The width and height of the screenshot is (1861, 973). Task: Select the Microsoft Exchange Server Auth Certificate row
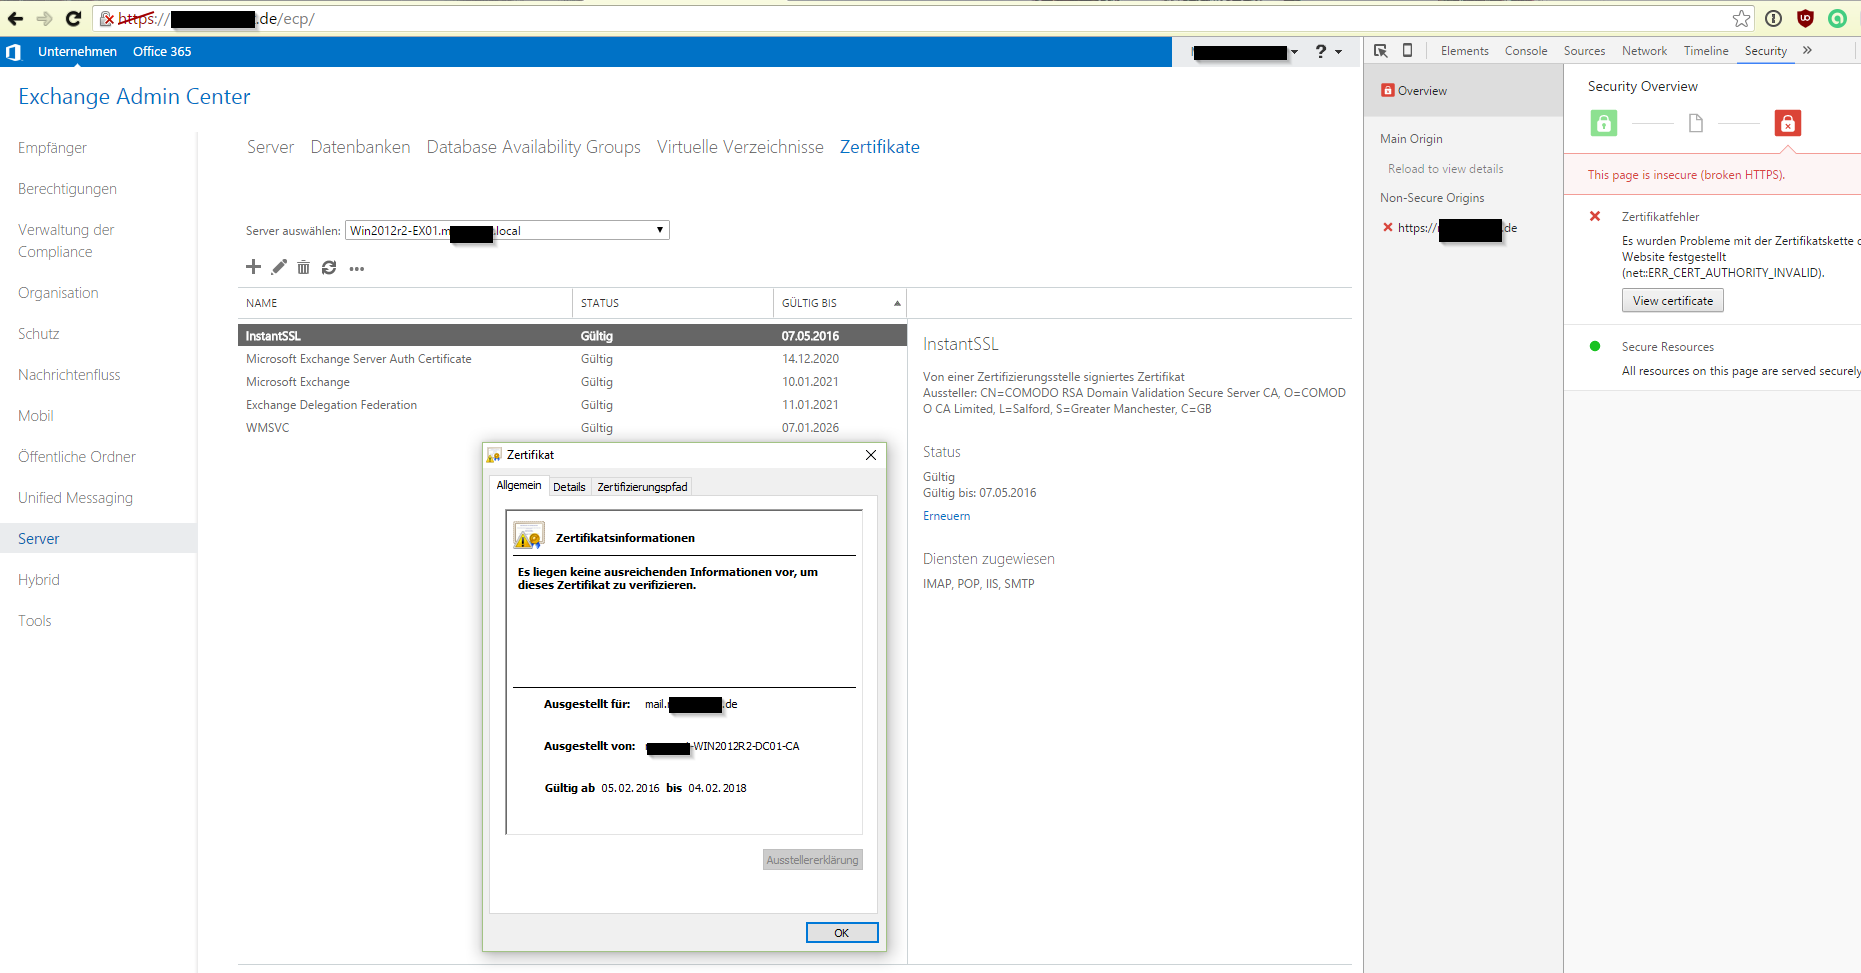[x=572, y=359]
